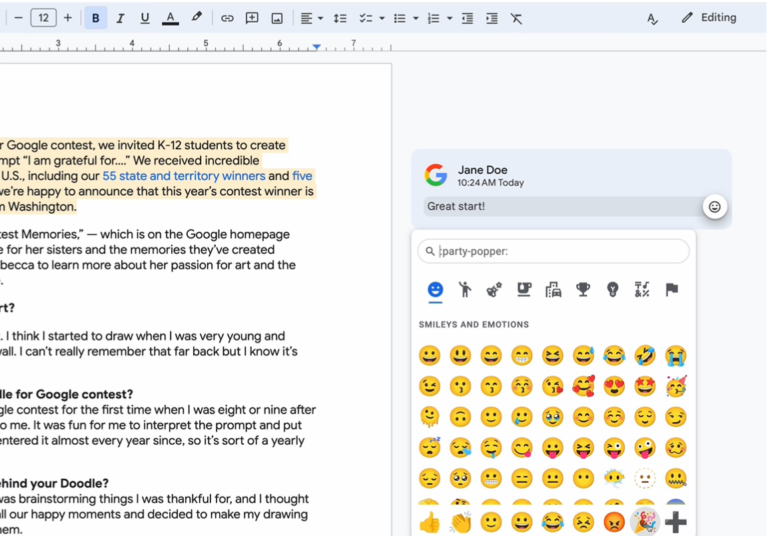Add a comment using the toolbar icon

tap(252, 18)
